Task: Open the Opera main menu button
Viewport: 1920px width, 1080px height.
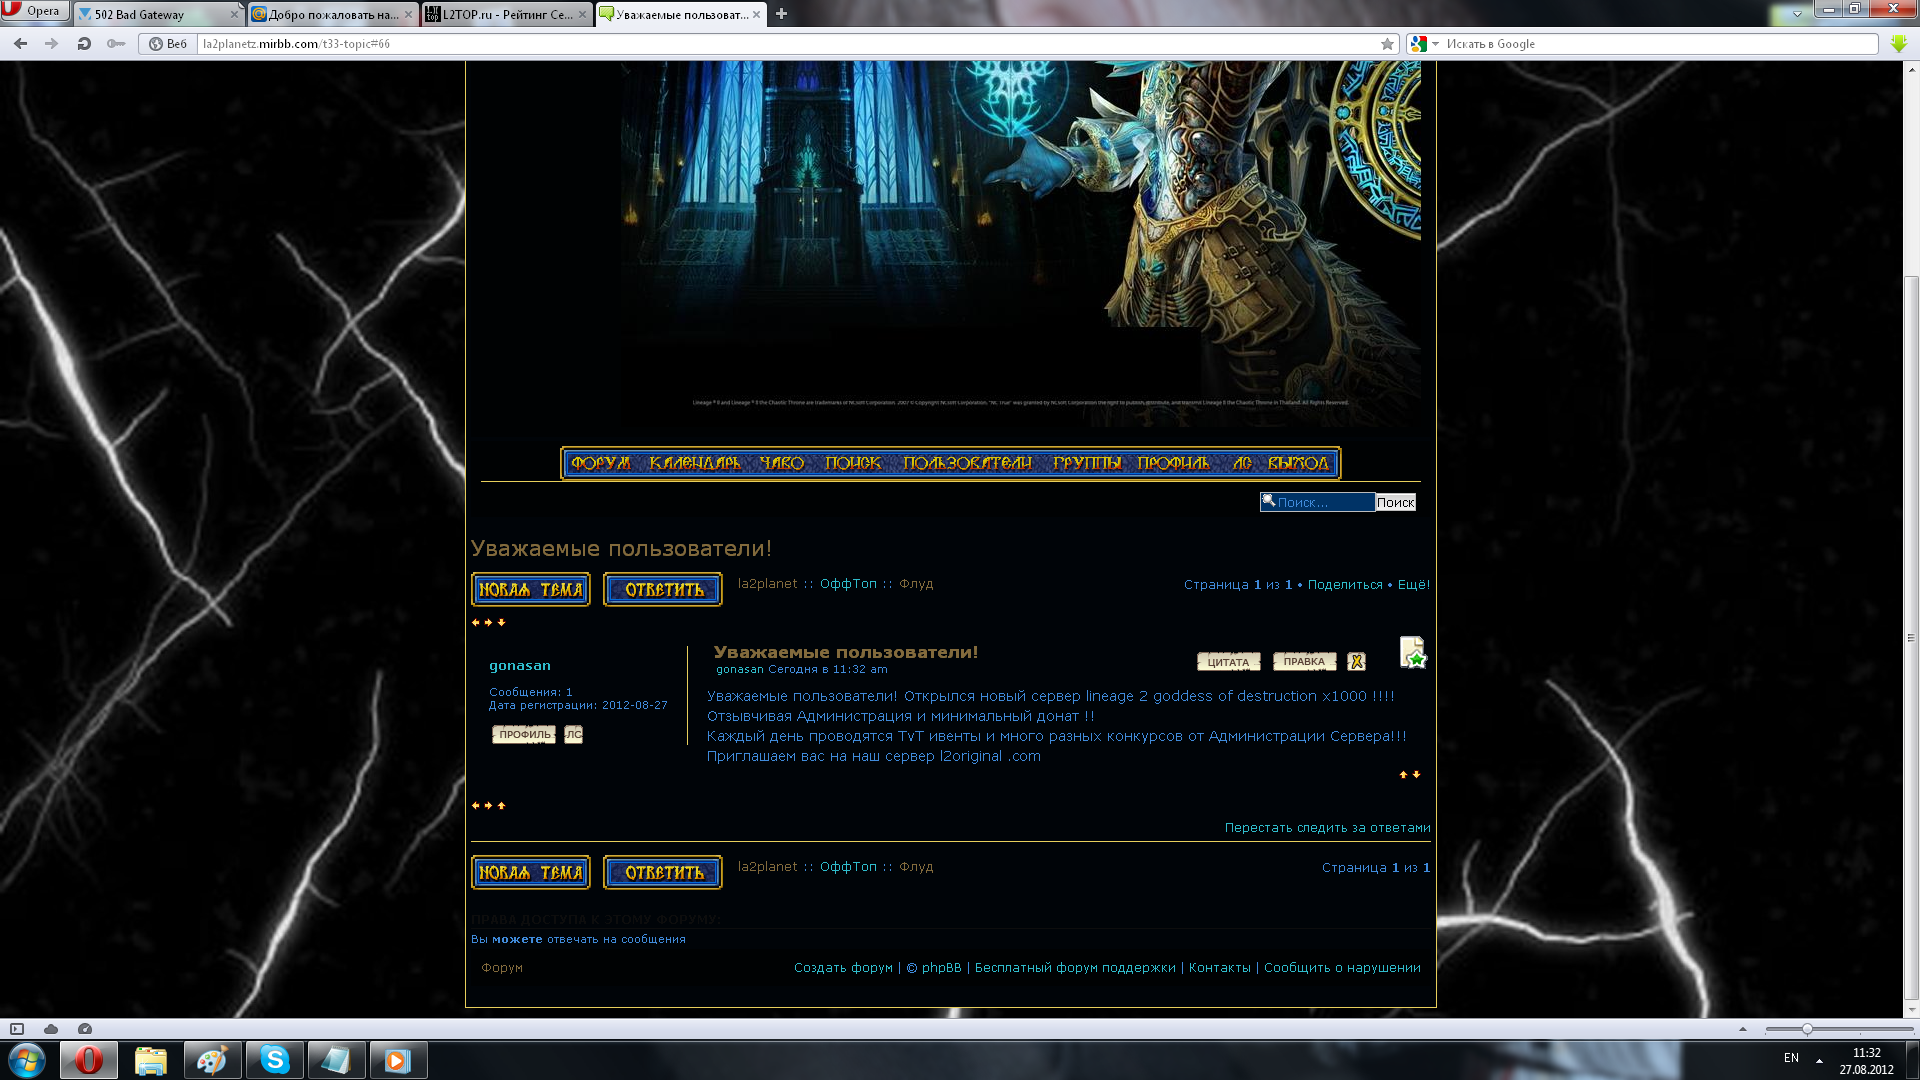Action: pyautogui.click(x=34, y=11)
